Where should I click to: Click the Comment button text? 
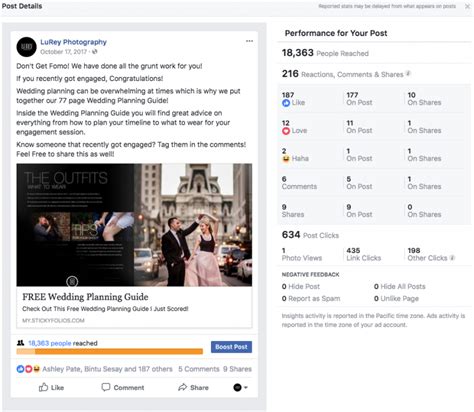coord(129,387)
